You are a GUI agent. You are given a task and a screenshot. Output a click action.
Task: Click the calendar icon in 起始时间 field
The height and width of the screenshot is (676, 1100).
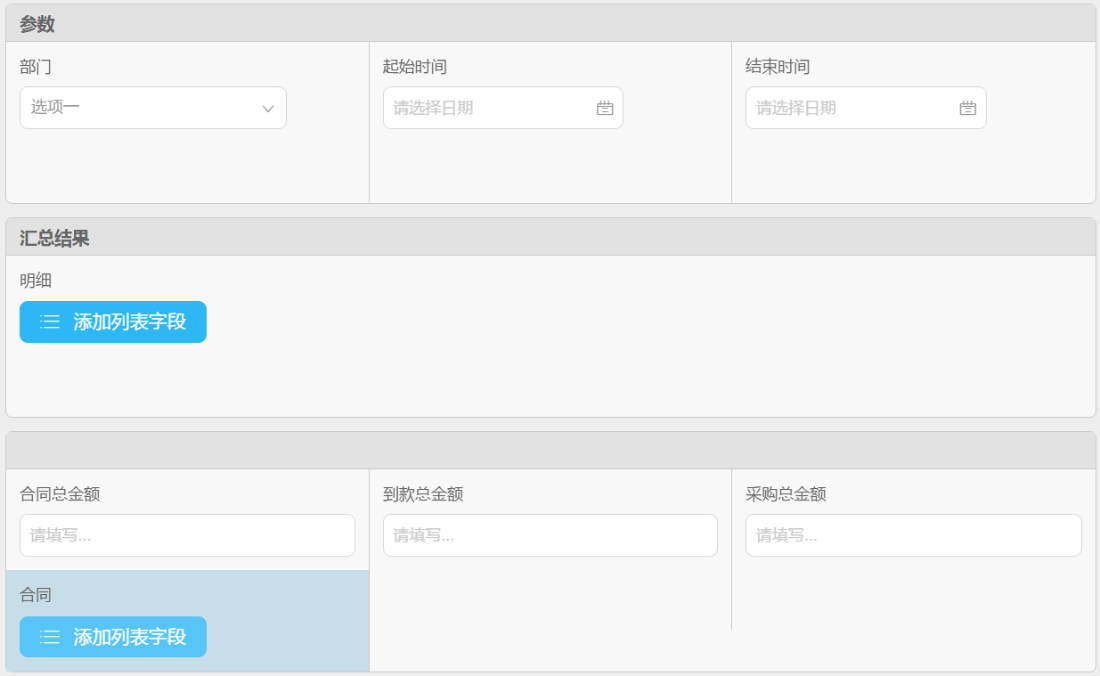click(605, 108)
